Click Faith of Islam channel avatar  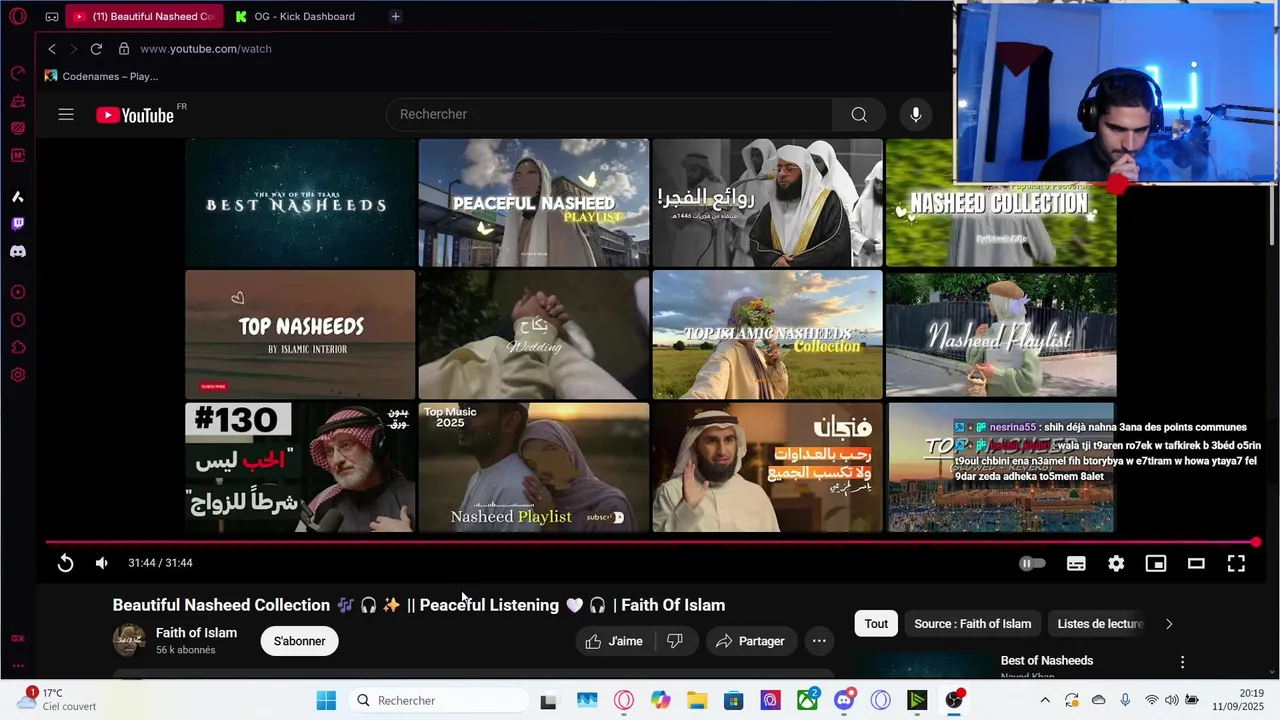pos(129,640)
